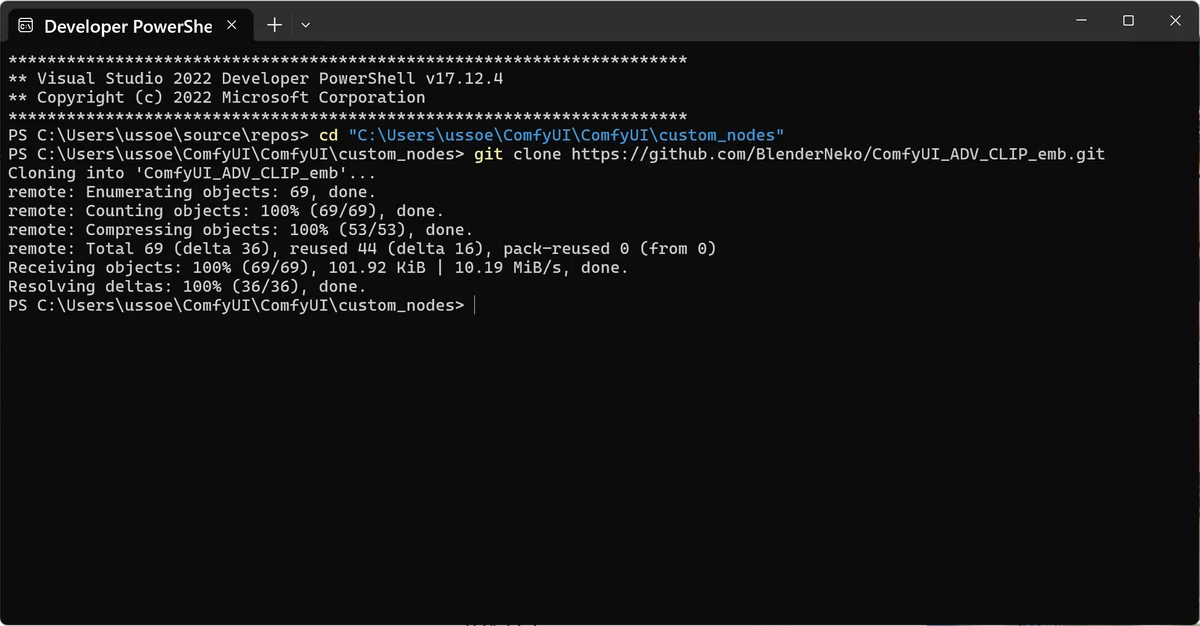Click the "cd" command on the source\repos prompt line
This screenshot has height=626, width=1200.
(328, 135)
